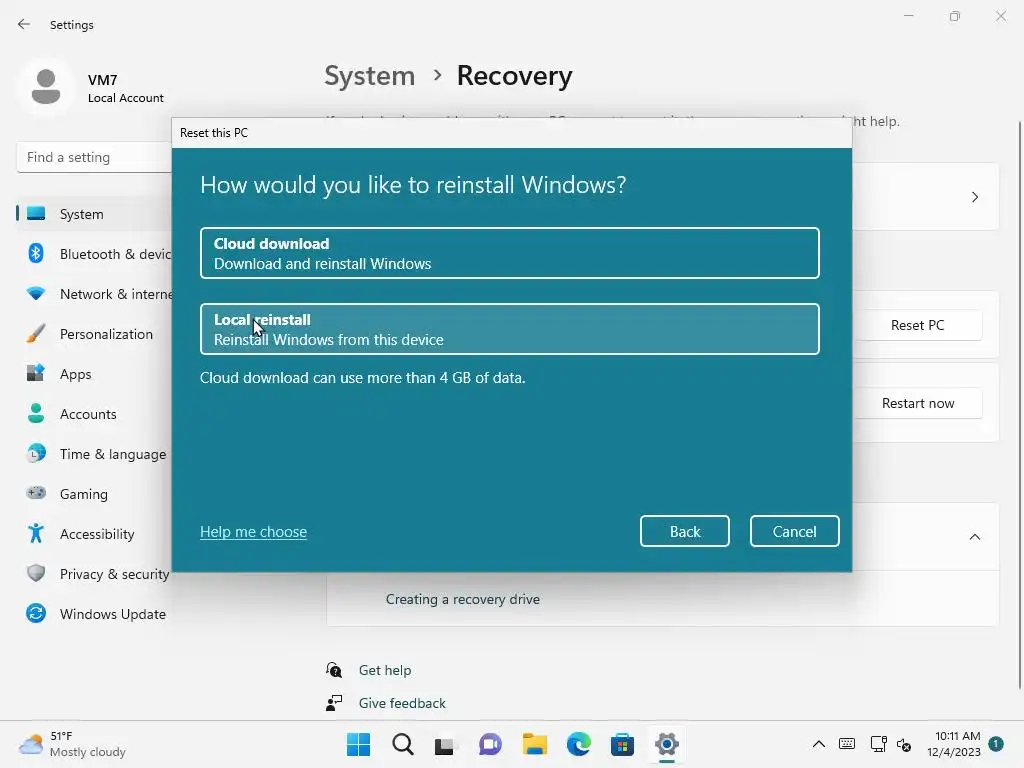
Task: Click the Gaming controller icon
Action: [36, 492]
